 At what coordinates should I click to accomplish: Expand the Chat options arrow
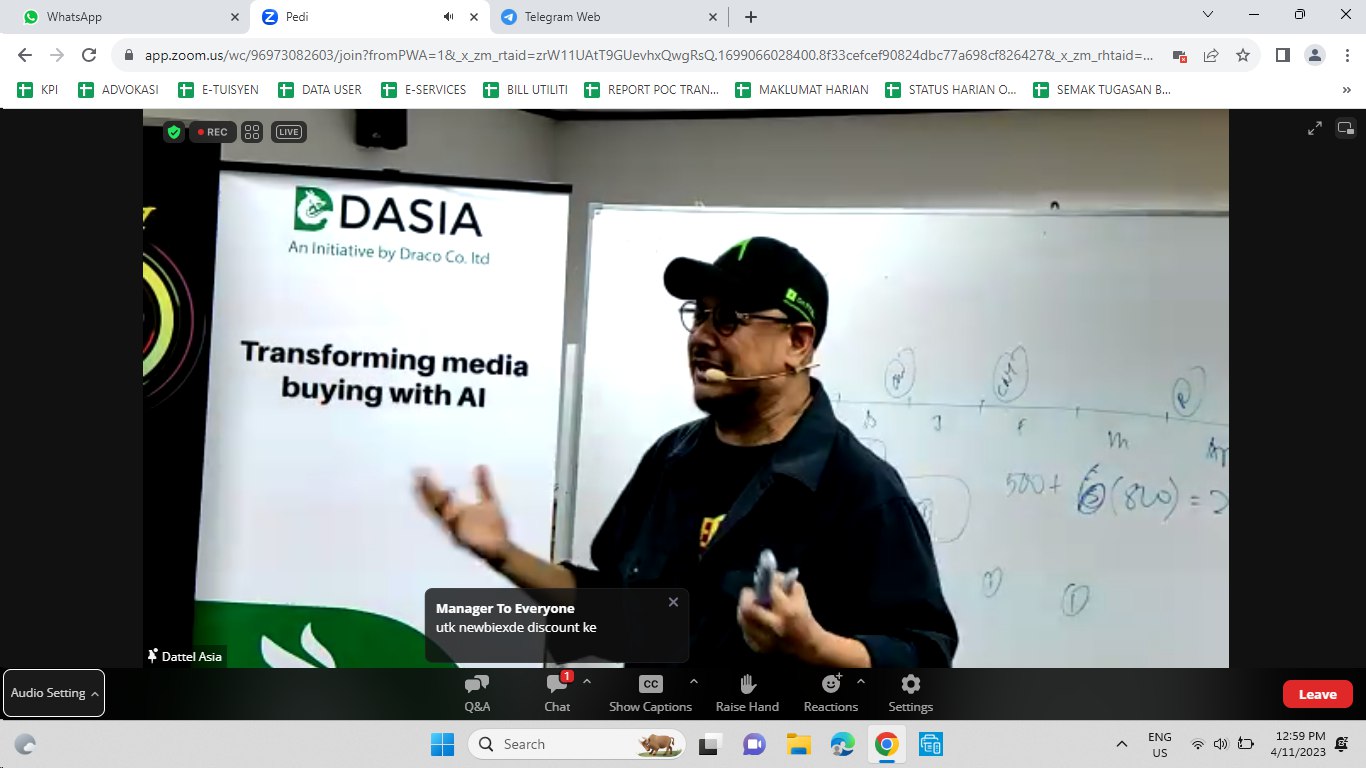pos(587,682)
